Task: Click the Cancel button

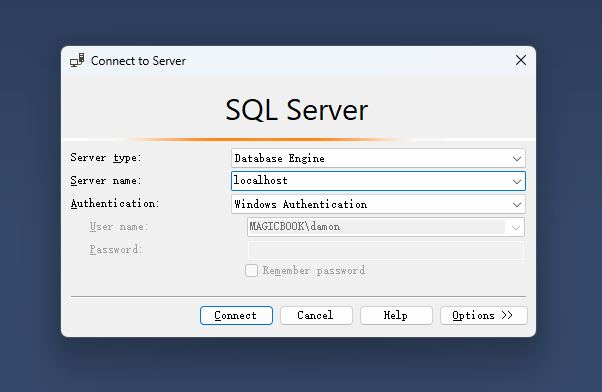Action: click(x=316, y=315)
